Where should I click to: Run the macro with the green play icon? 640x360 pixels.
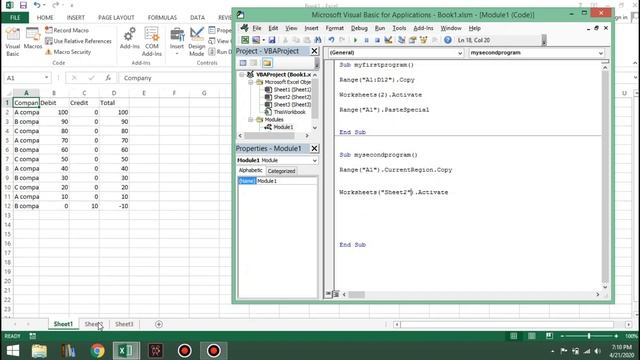coord(355,40)
